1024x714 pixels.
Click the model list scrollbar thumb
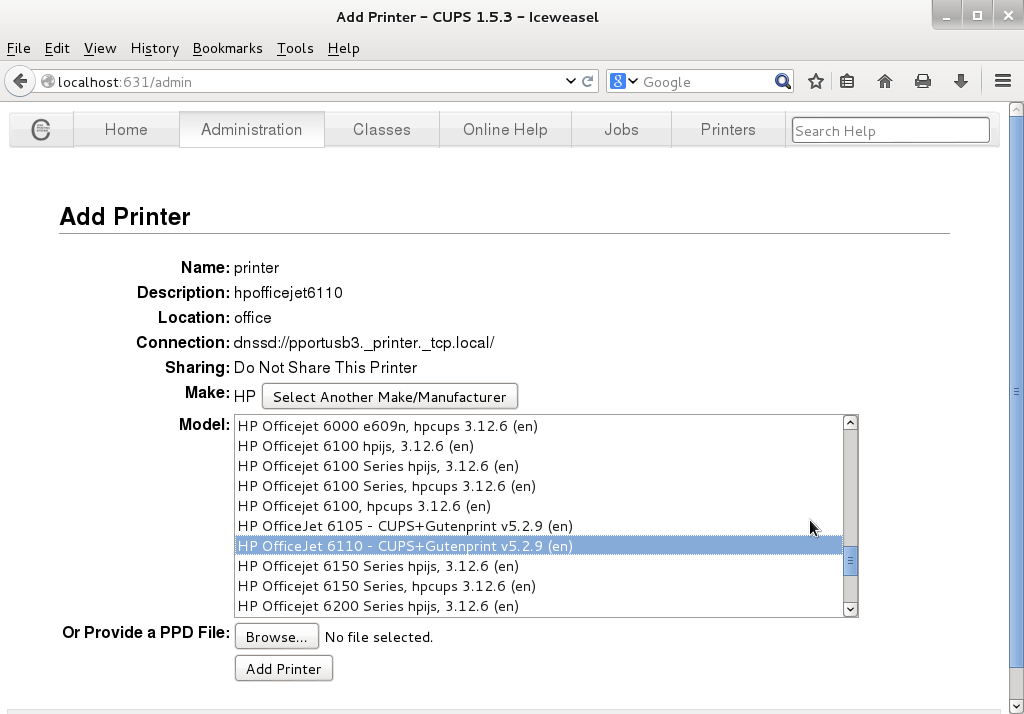coord(850,560)
